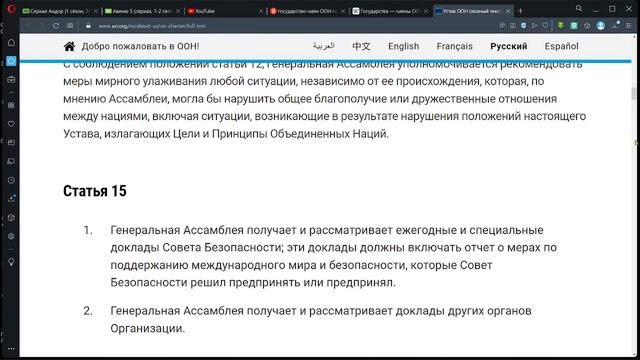
Task: Click the page vertical scrollbar thumb
Action: [x=634, y=93]
